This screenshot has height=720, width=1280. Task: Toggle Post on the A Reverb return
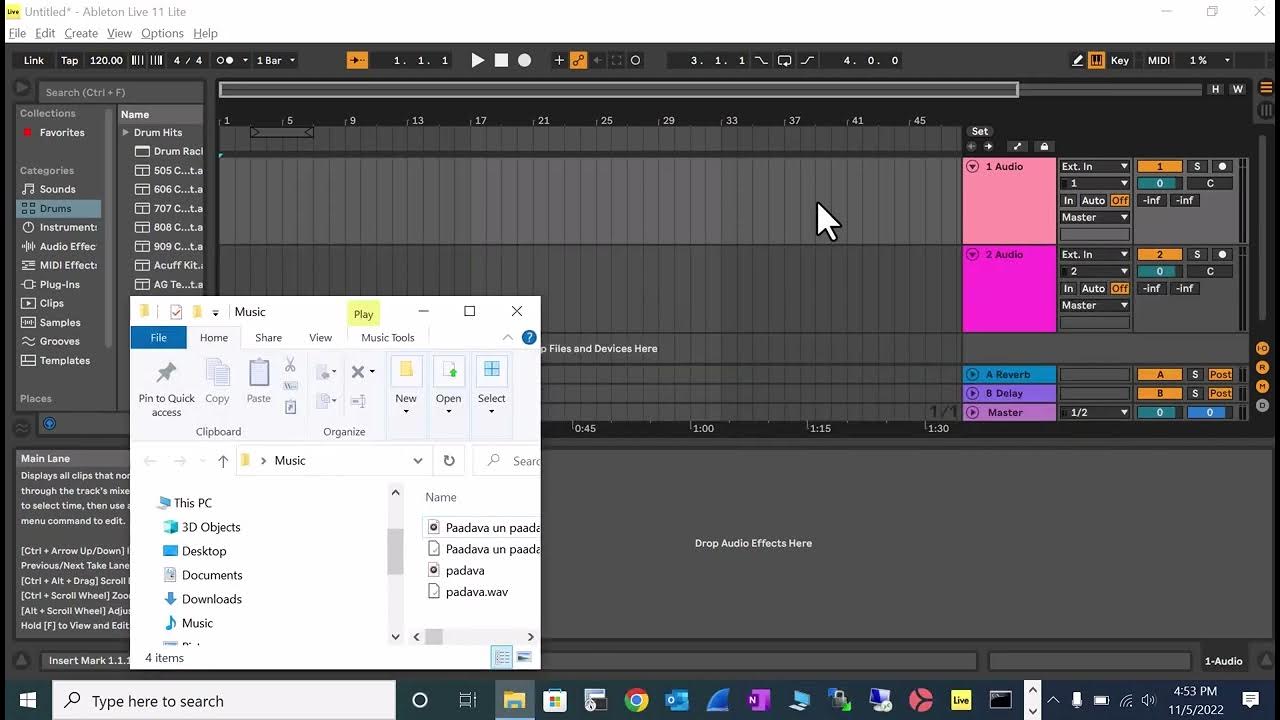click(1220, 375)
